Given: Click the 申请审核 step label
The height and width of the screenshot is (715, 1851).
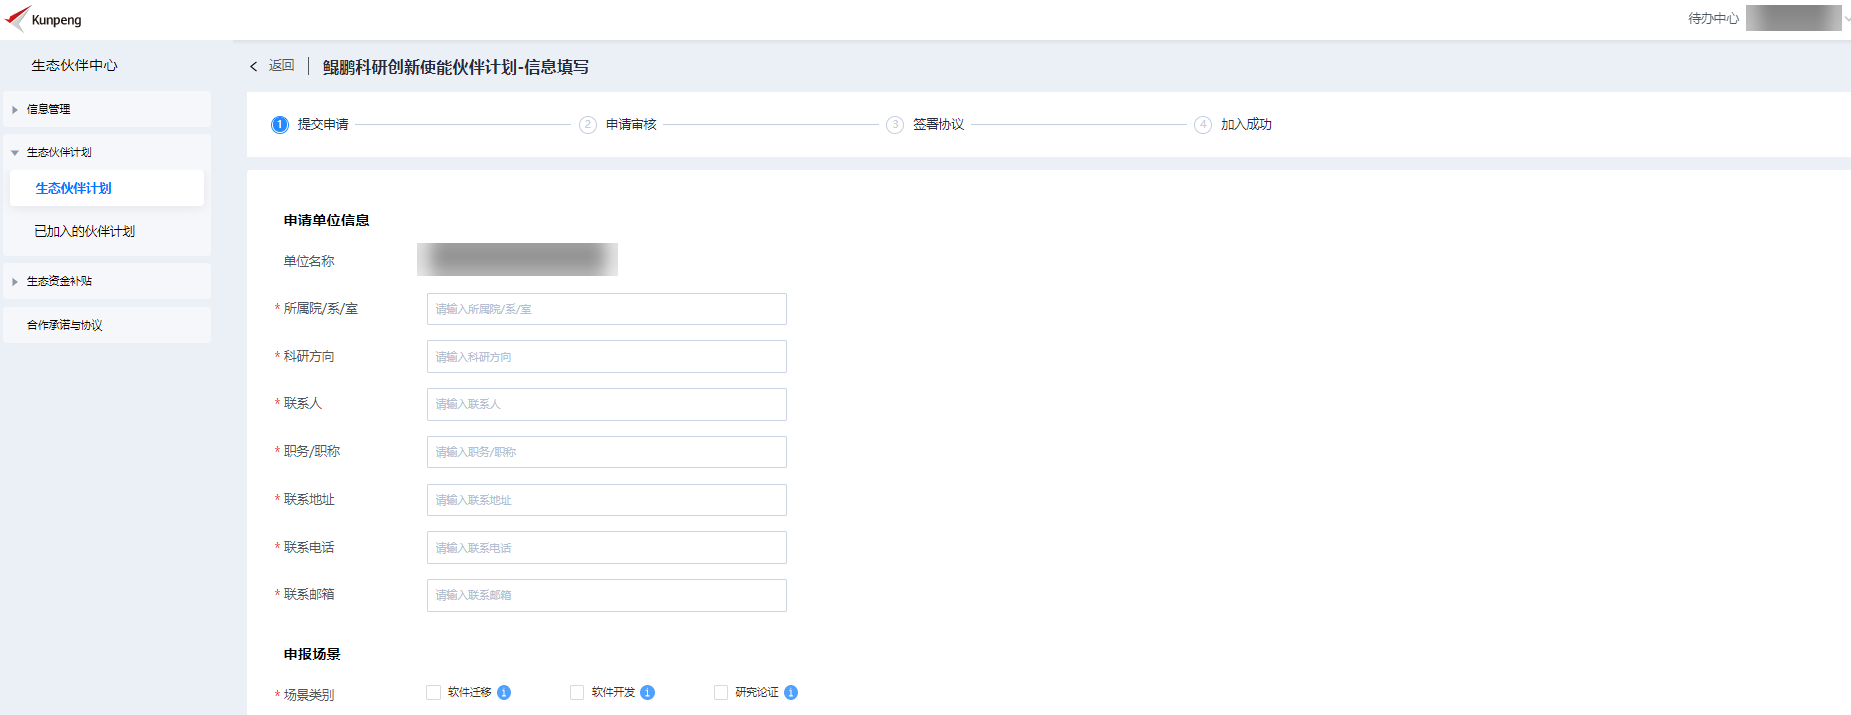Looking at the screenshot, I should (x=631, y=124).
